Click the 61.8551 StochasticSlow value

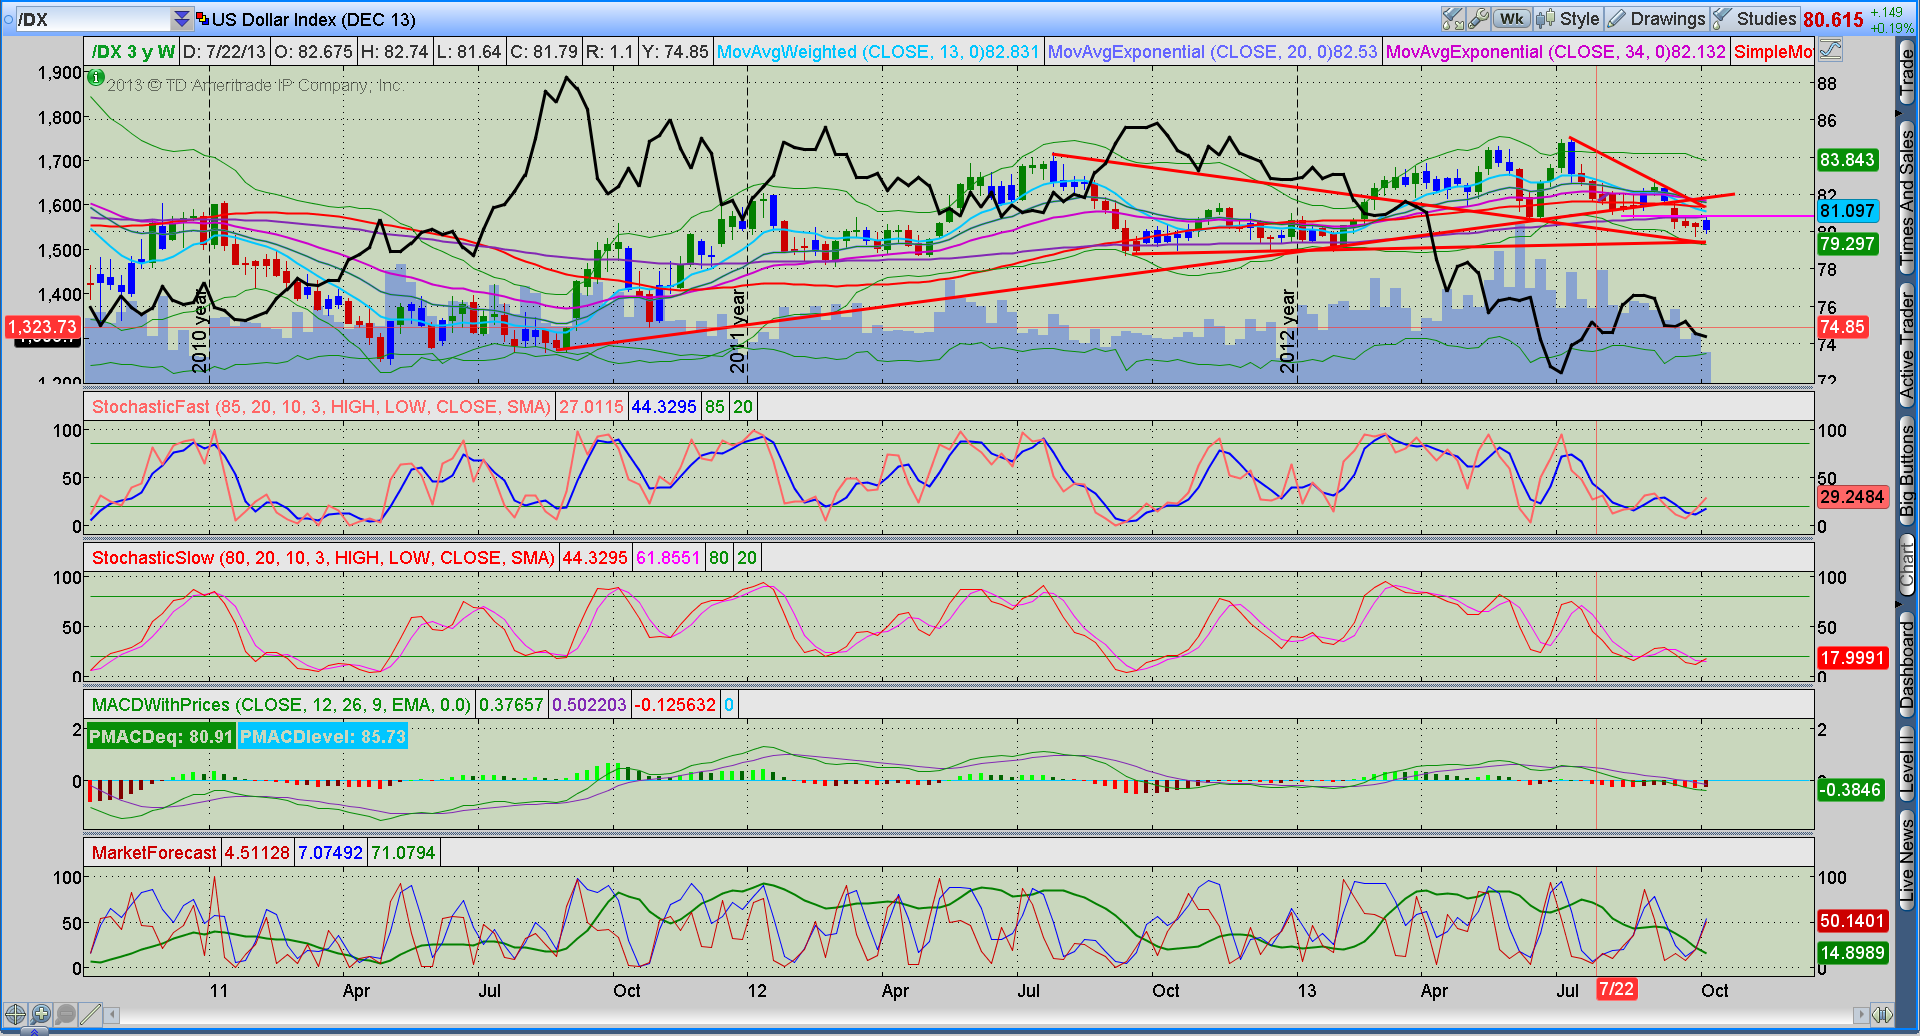(668, 557)
